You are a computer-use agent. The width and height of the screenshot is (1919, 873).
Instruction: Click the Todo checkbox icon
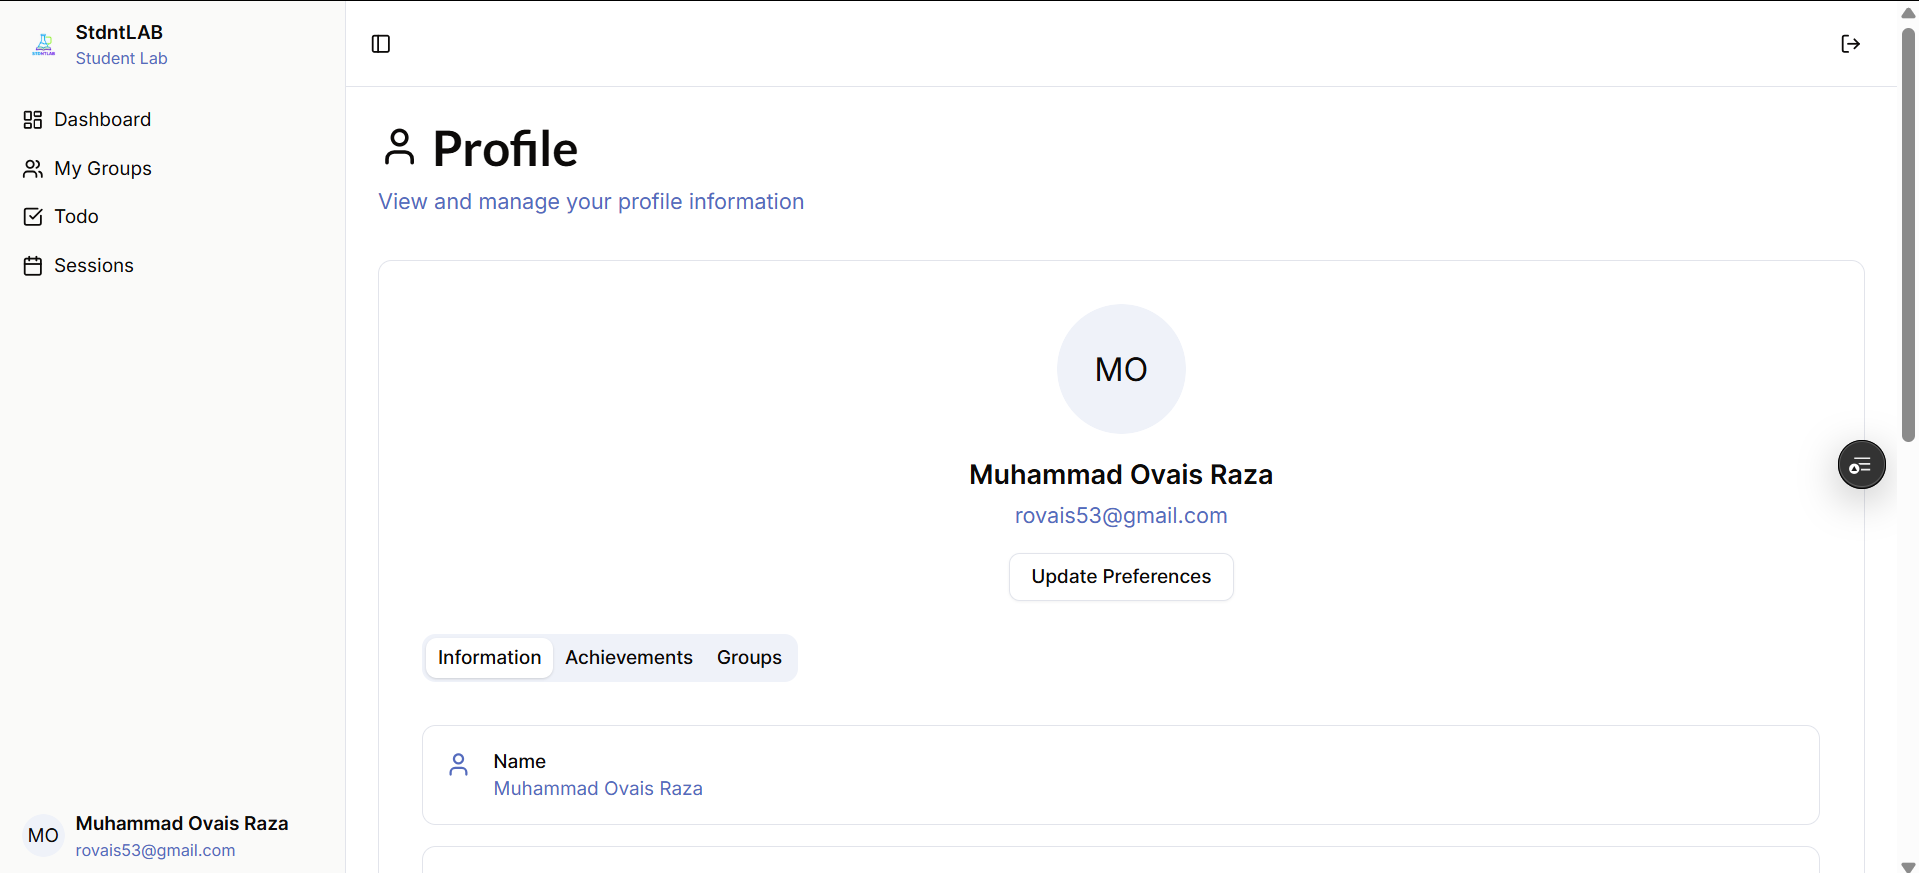[x=33, y=217]
